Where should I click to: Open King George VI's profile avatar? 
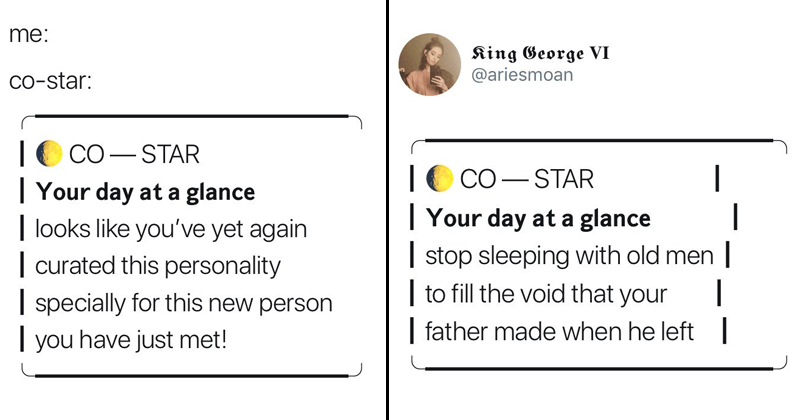click(429, 65)
